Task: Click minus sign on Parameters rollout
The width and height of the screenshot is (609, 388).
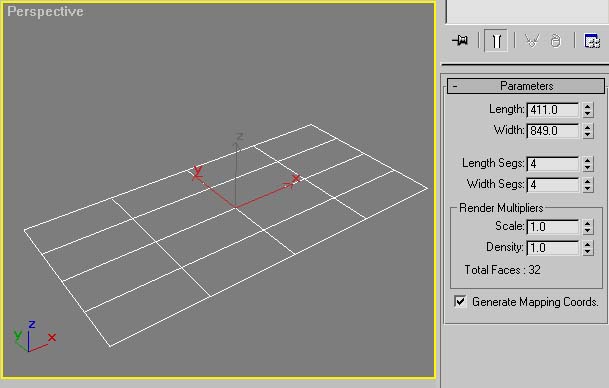Action: tap(455, 86)
